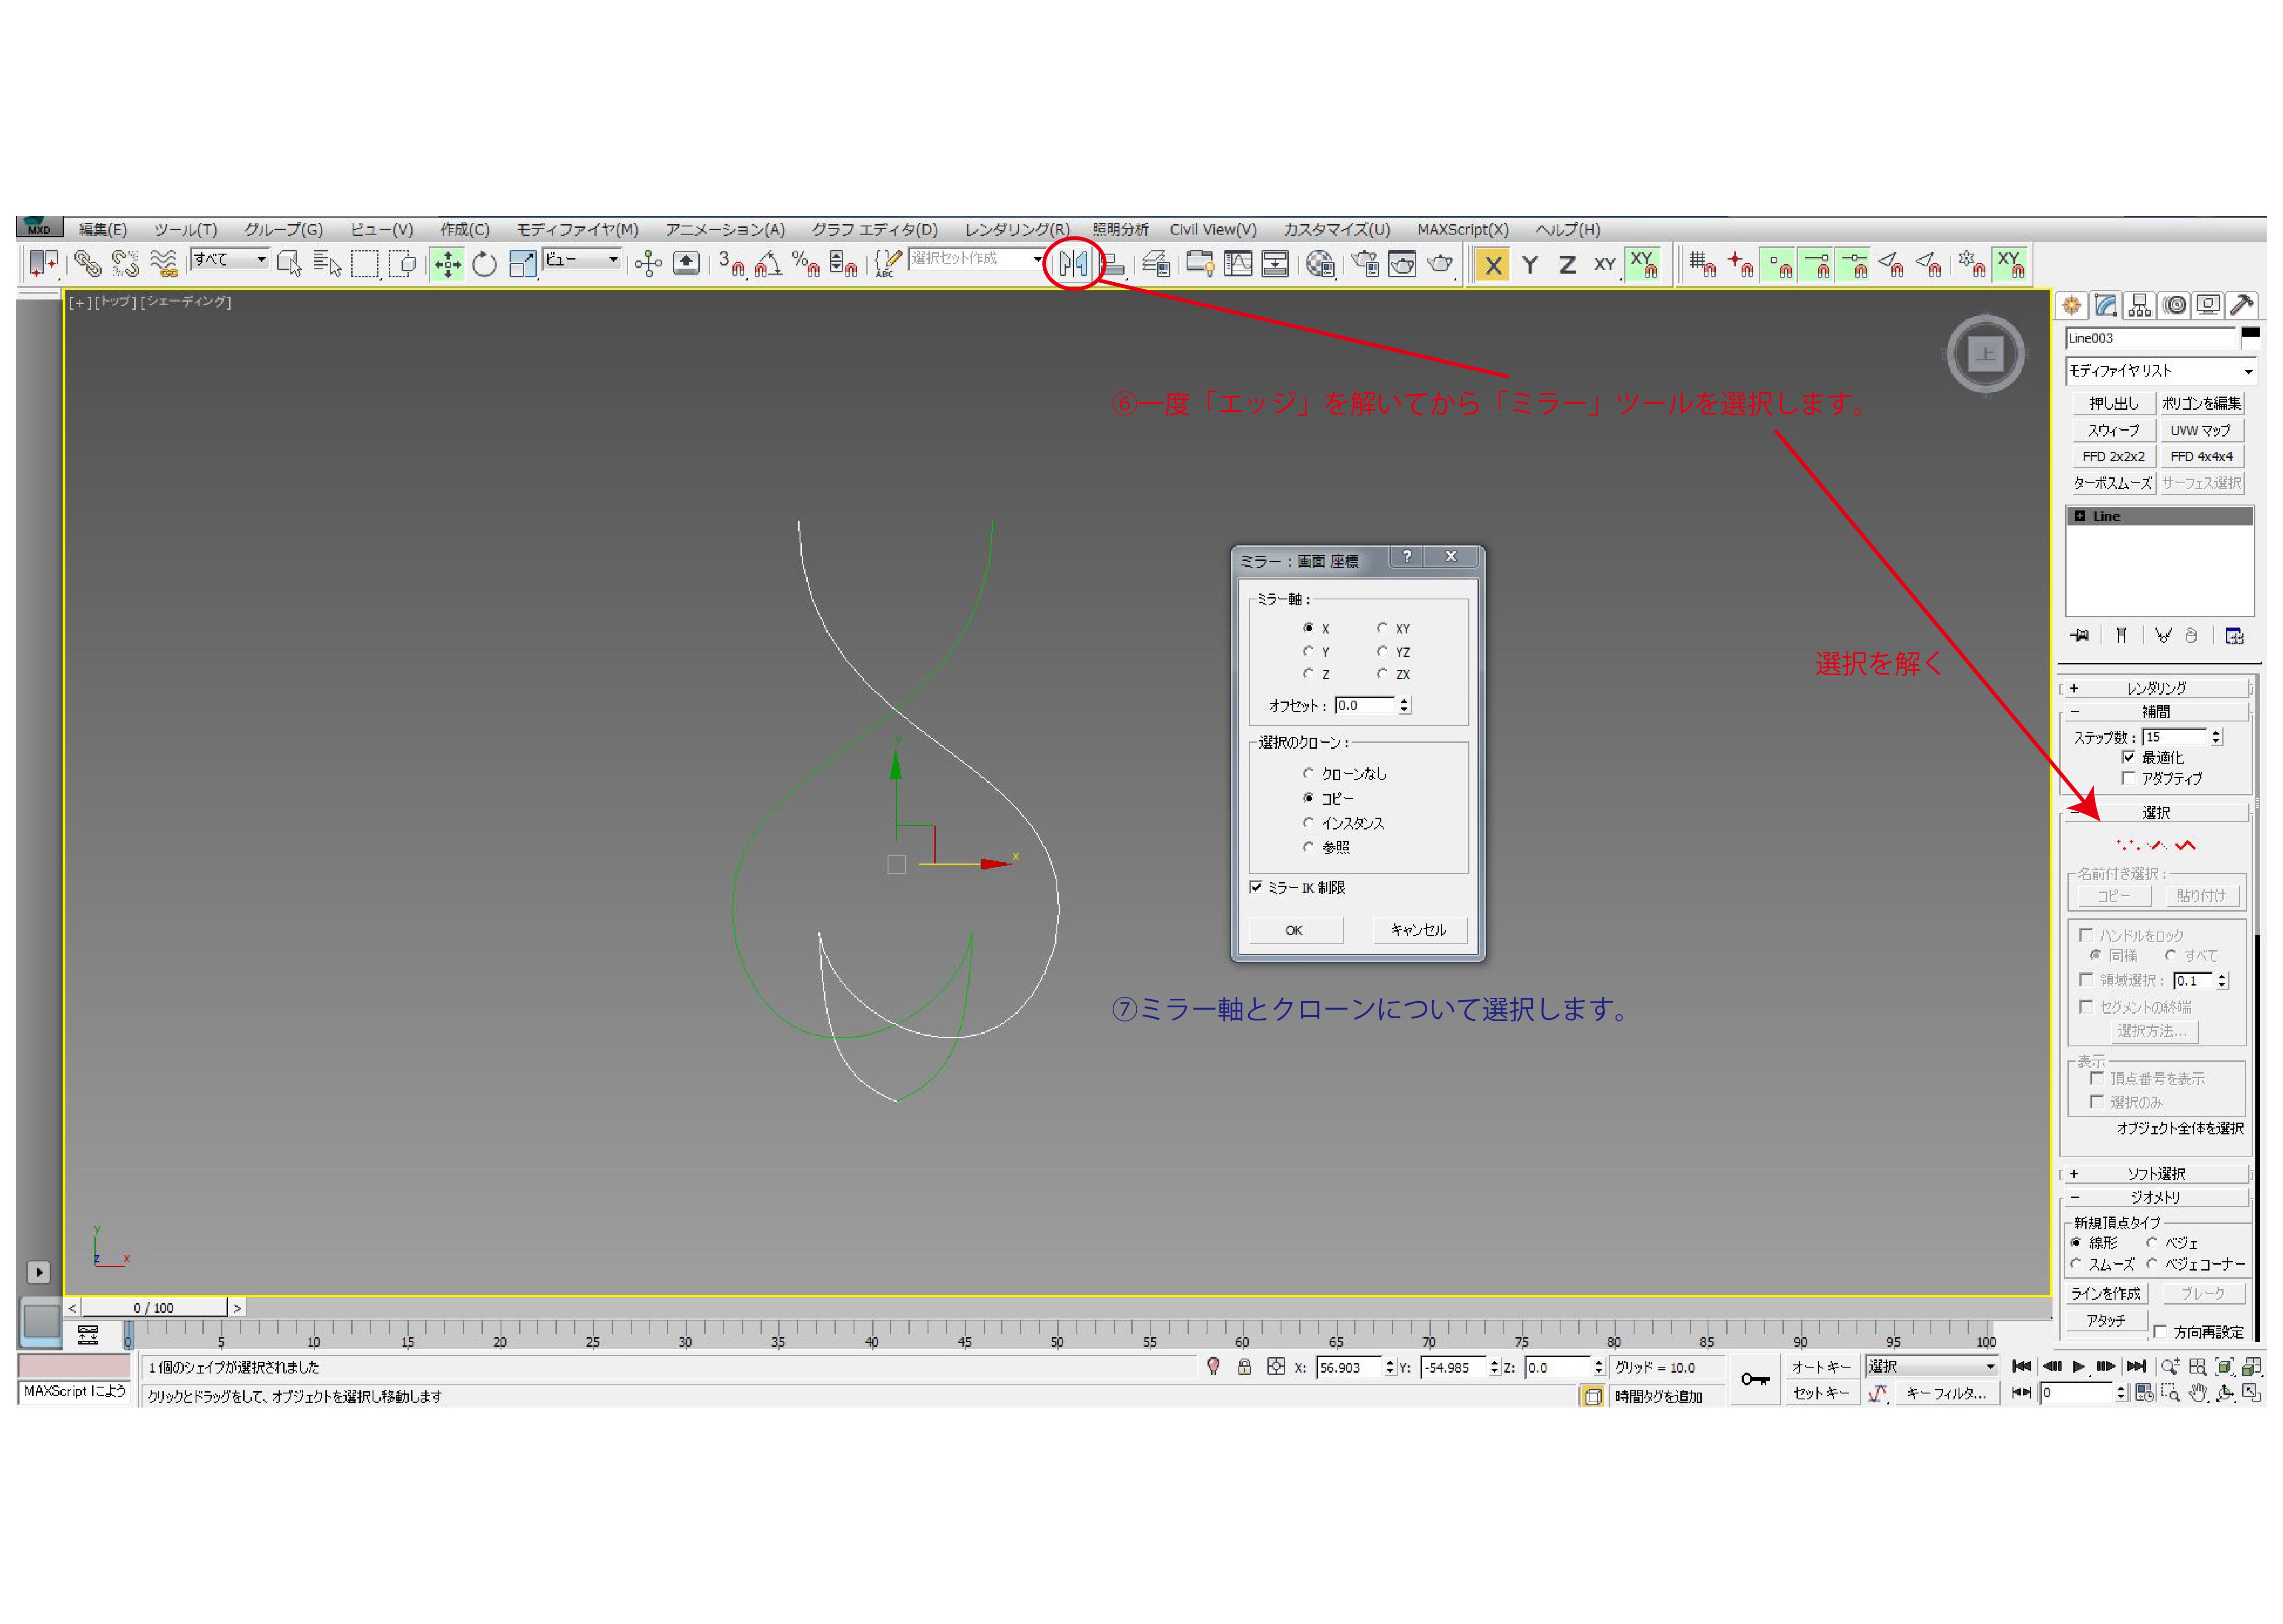Image resolution: width=2283 pixels, height=1624 pixels.
Task: Activate Select and Move tool
Action: (x=447, y=265)
